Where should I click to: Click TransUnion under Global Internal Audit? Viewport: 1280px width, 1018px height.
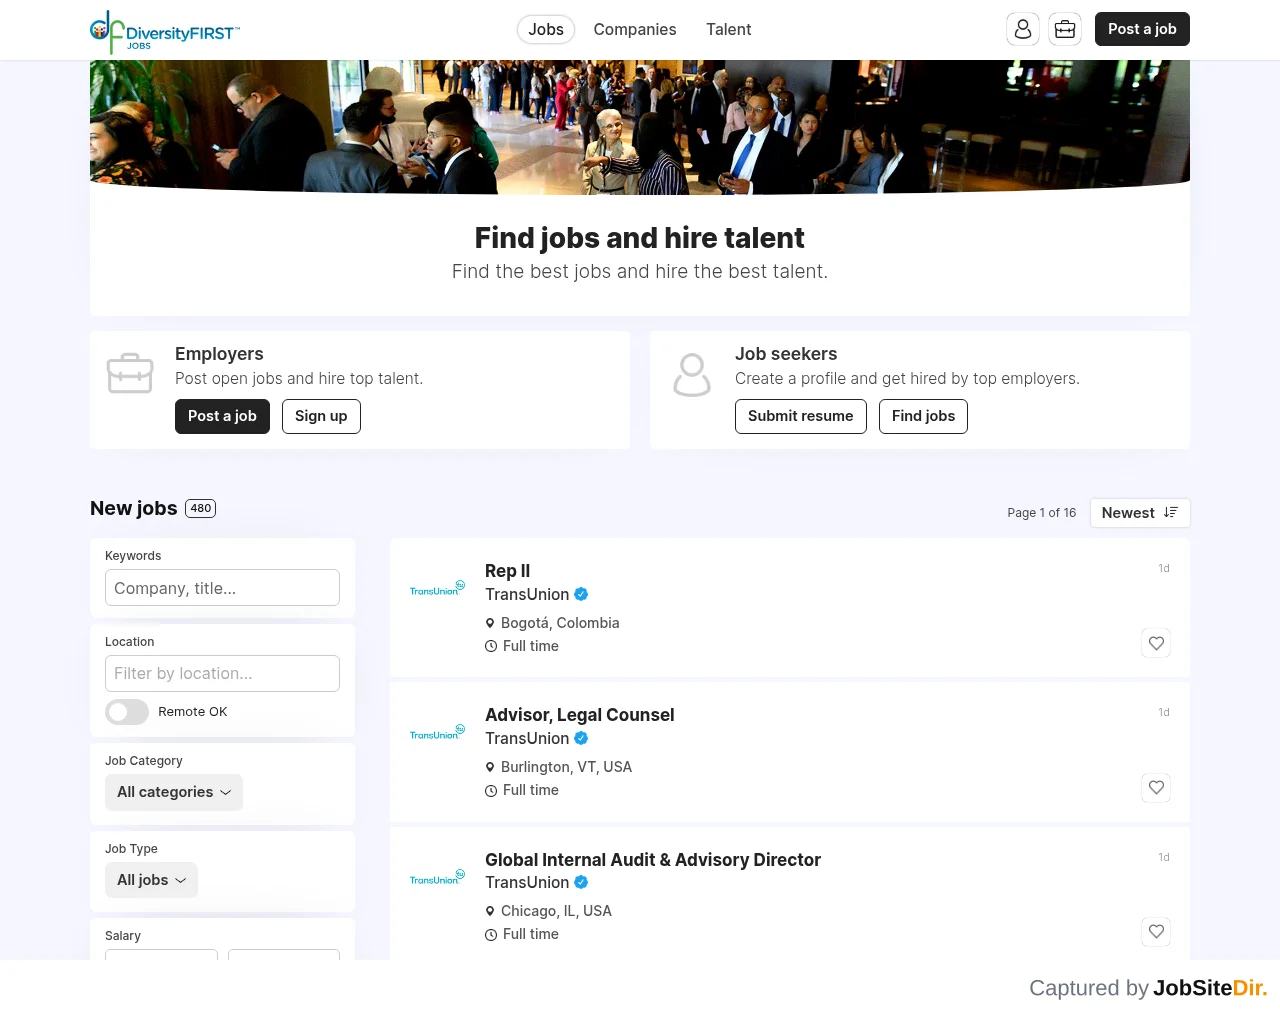point(527,882)
